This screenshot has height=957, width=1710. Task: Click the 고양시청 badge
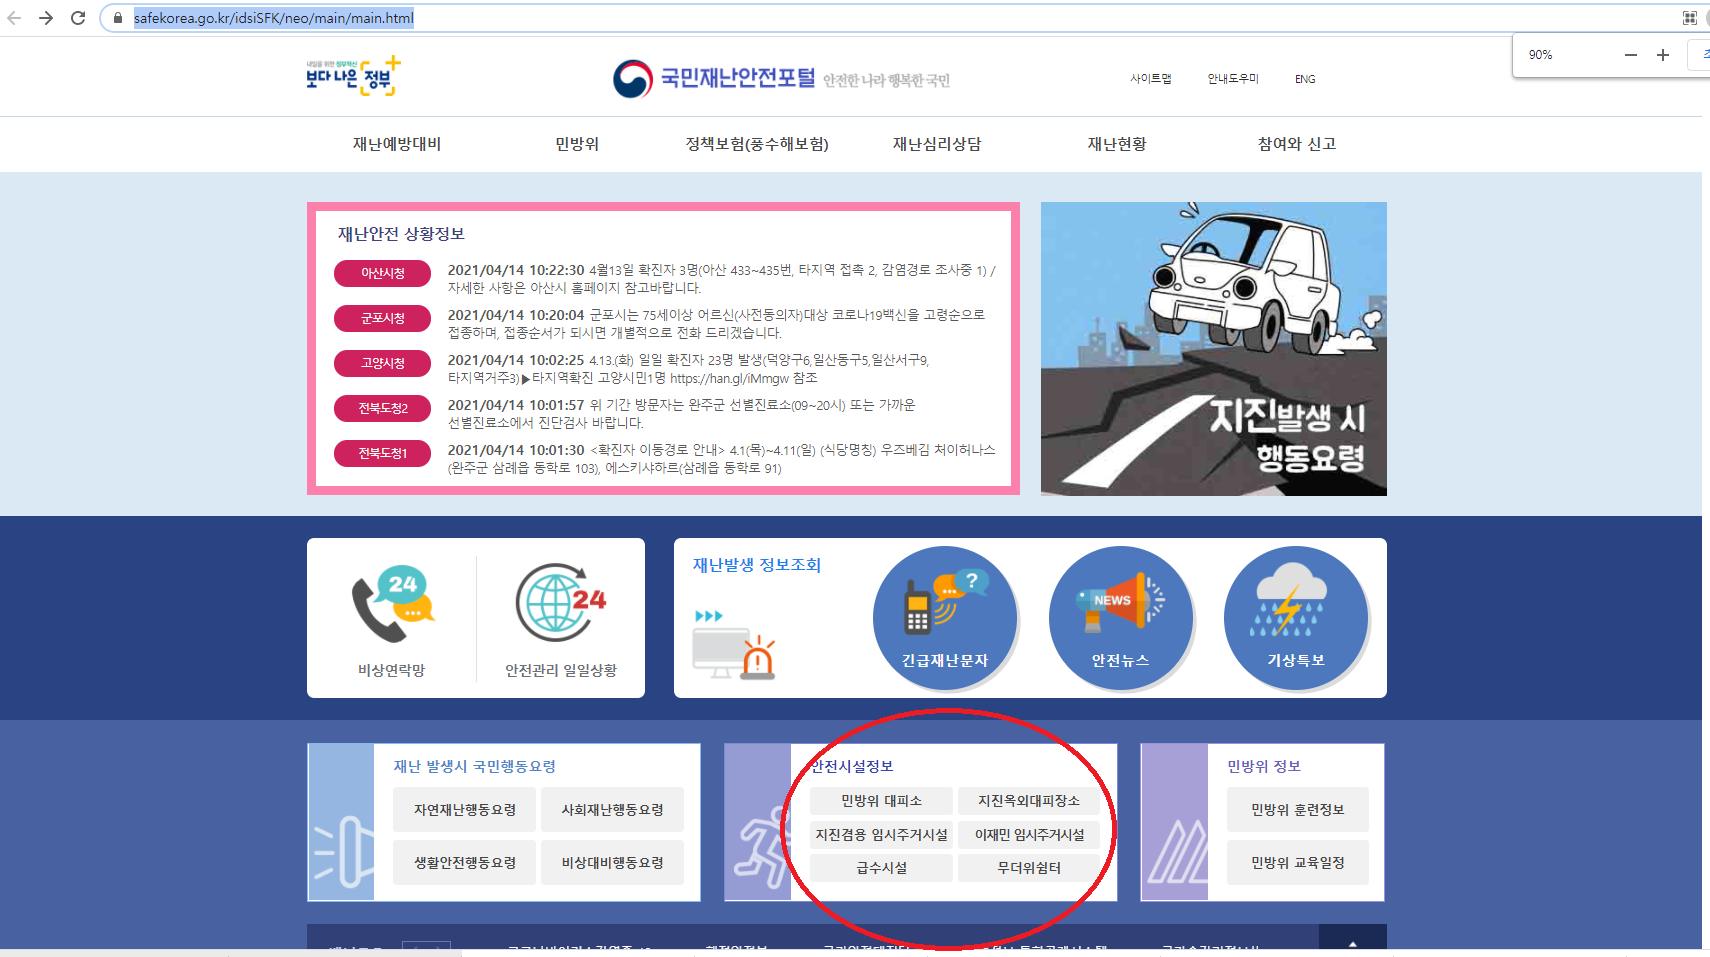point(383,363)
